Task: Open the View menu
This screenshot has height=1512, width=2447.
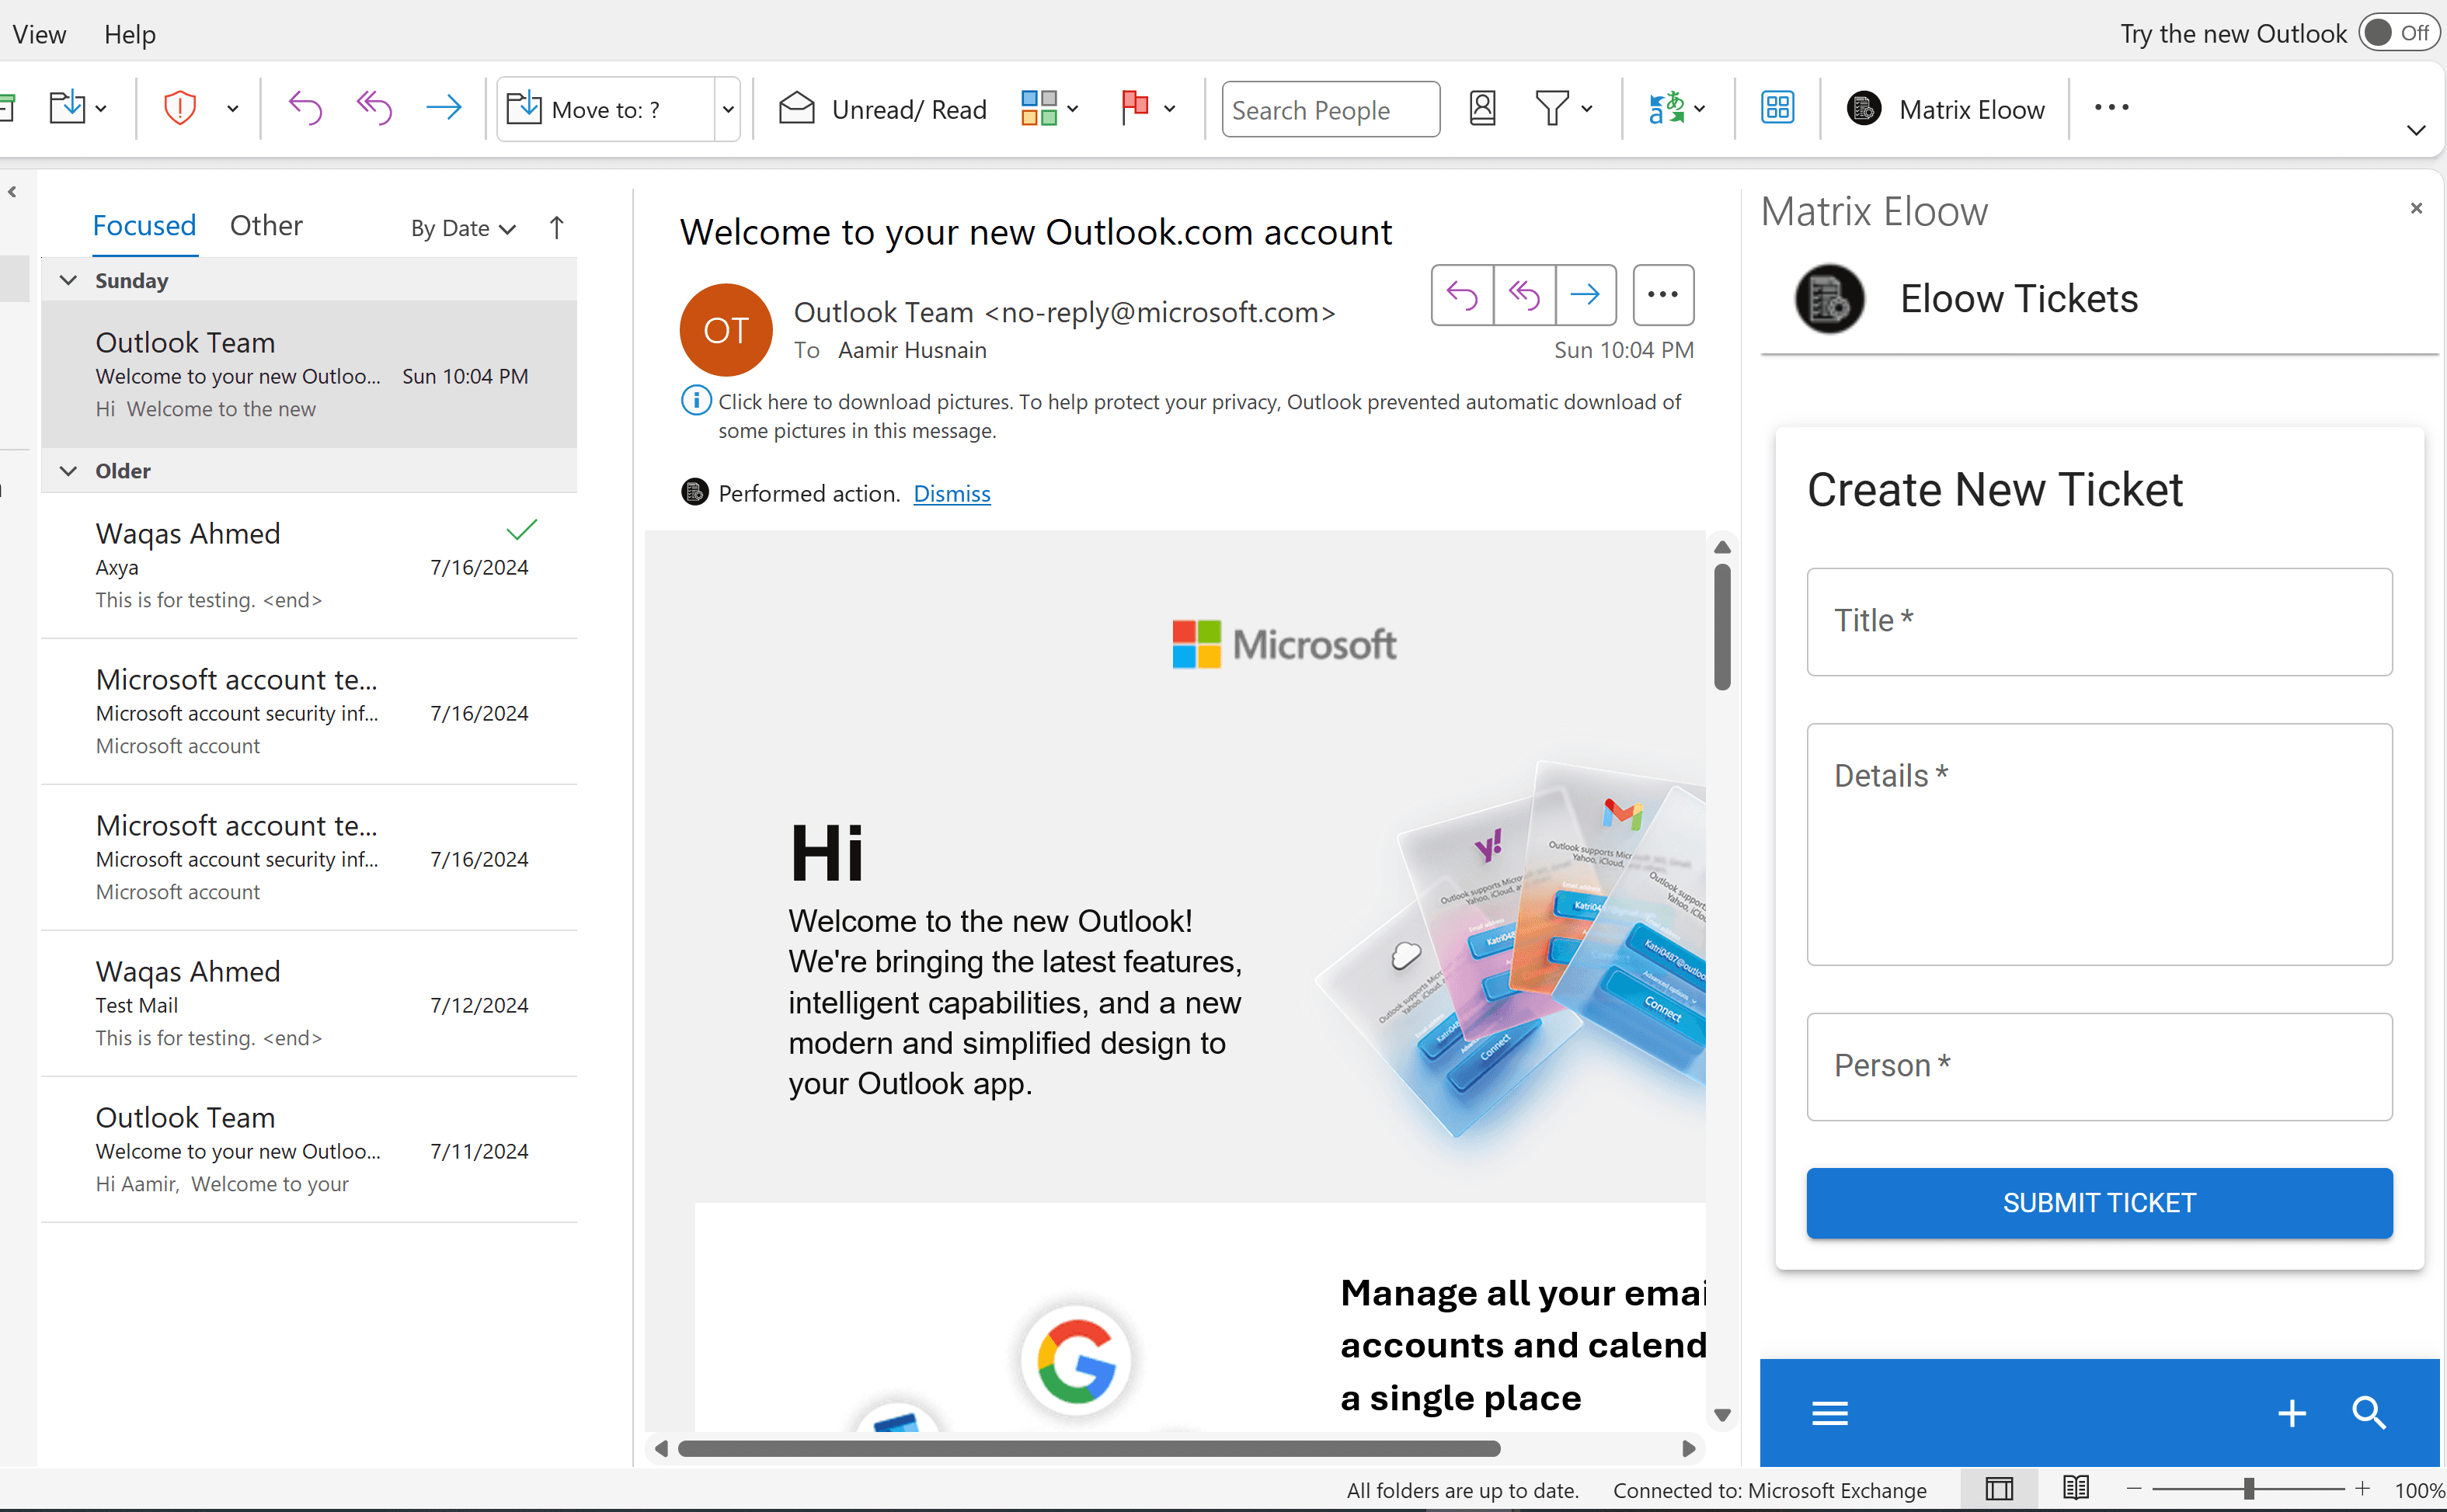Action: tap(39, 34)
